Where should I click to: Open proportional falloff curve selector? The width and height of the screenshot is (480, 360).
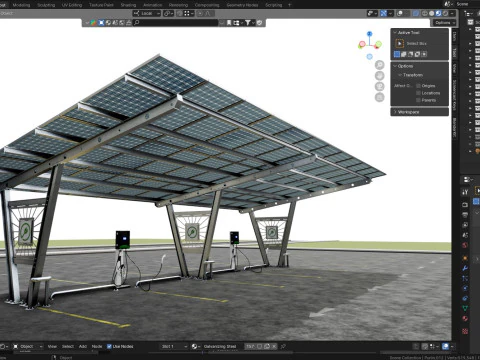[x=209, y=13]
